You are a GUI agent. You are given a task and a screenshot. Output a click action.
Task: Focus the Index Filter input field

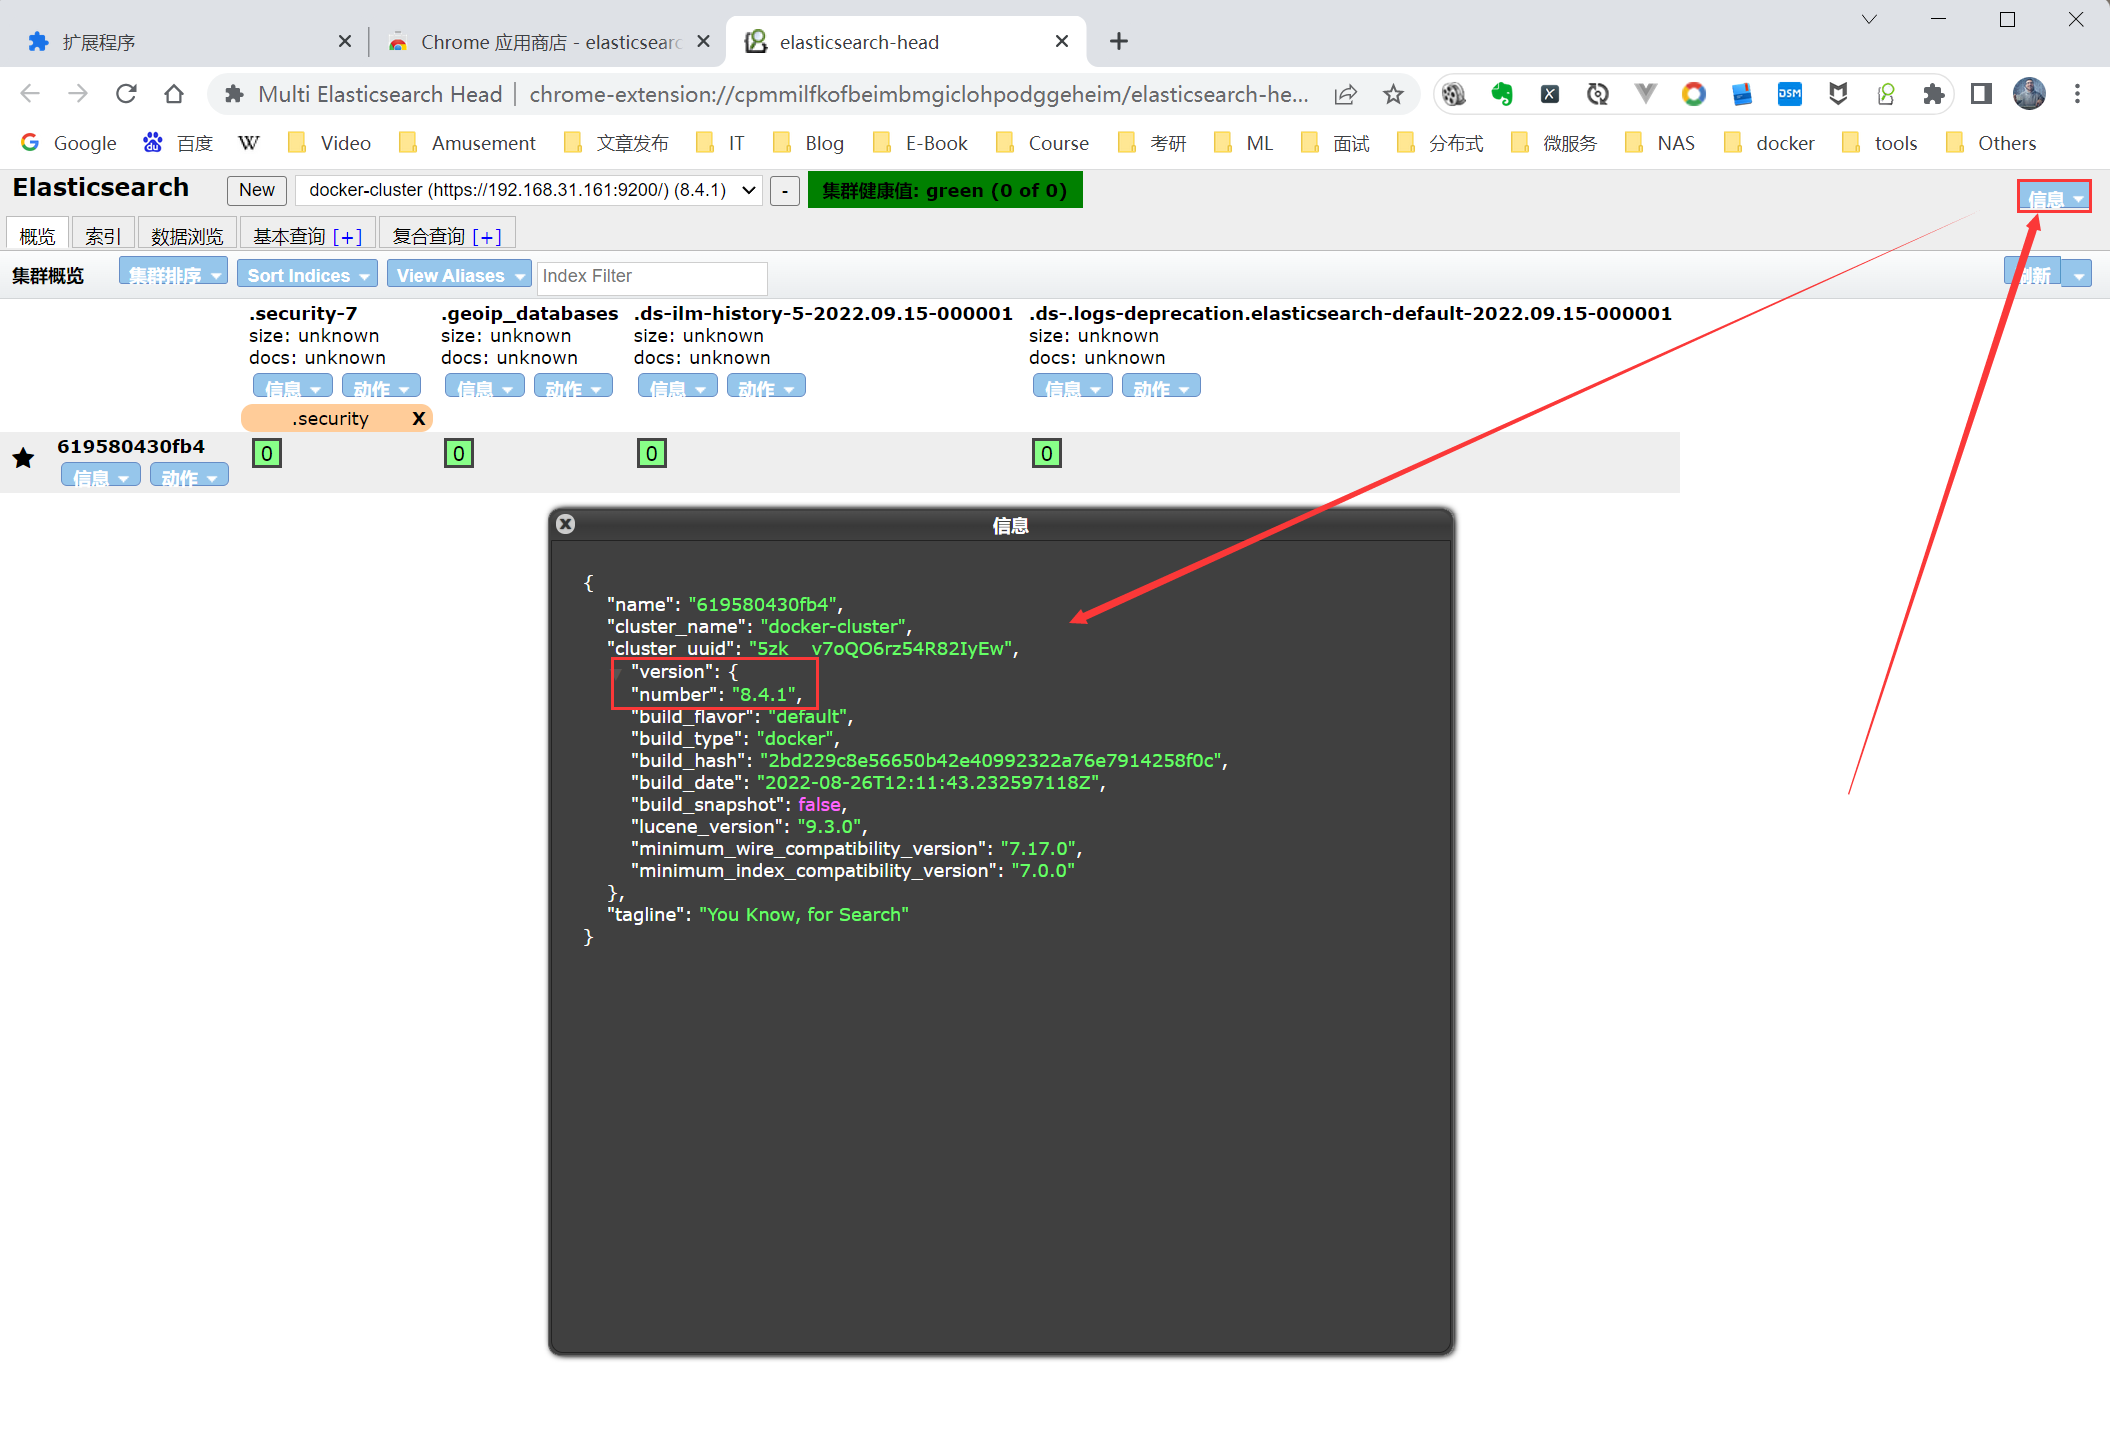pos(651,276)
